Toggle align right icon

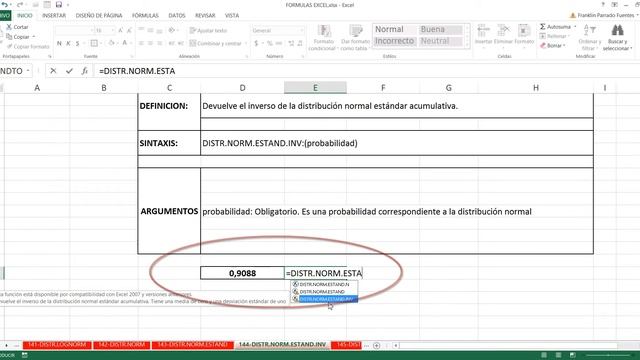pos(159,43)
